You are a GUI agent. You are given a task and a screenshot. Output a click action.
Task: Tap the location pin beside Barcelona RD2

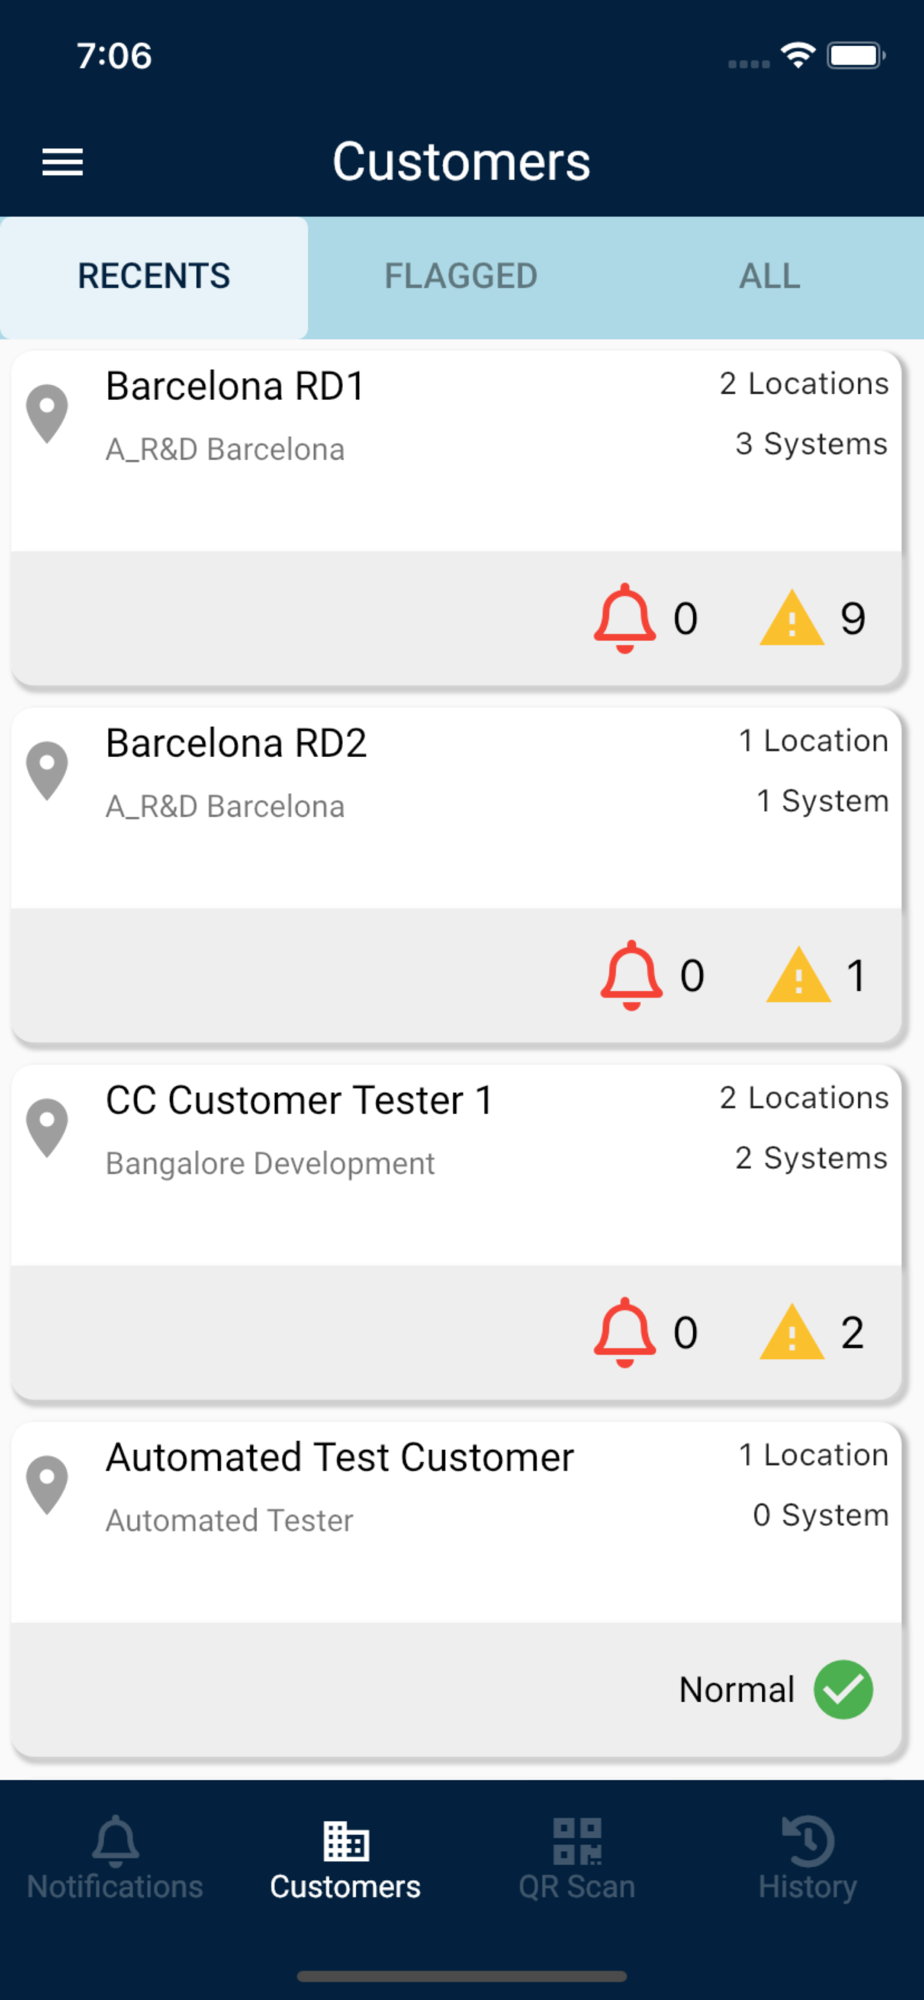click(47, 771)
